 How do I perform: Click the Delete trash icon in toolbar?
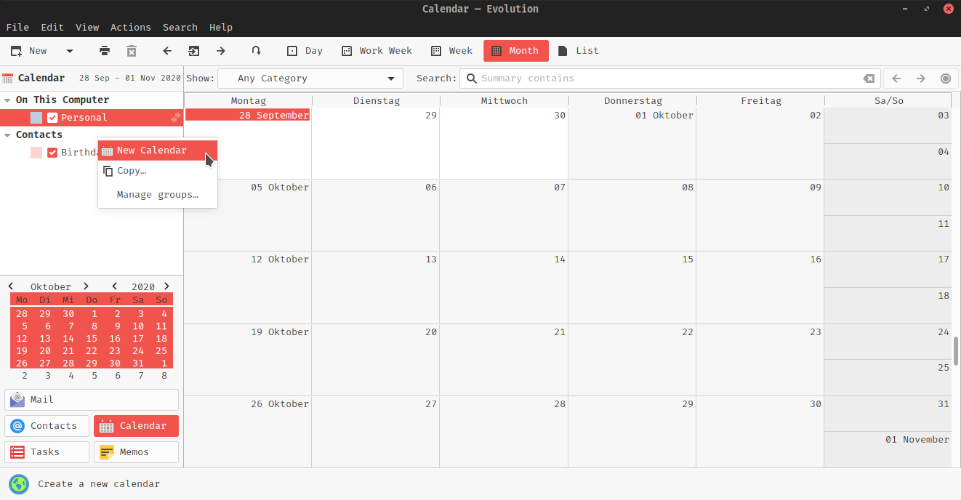tap(131, 51)
